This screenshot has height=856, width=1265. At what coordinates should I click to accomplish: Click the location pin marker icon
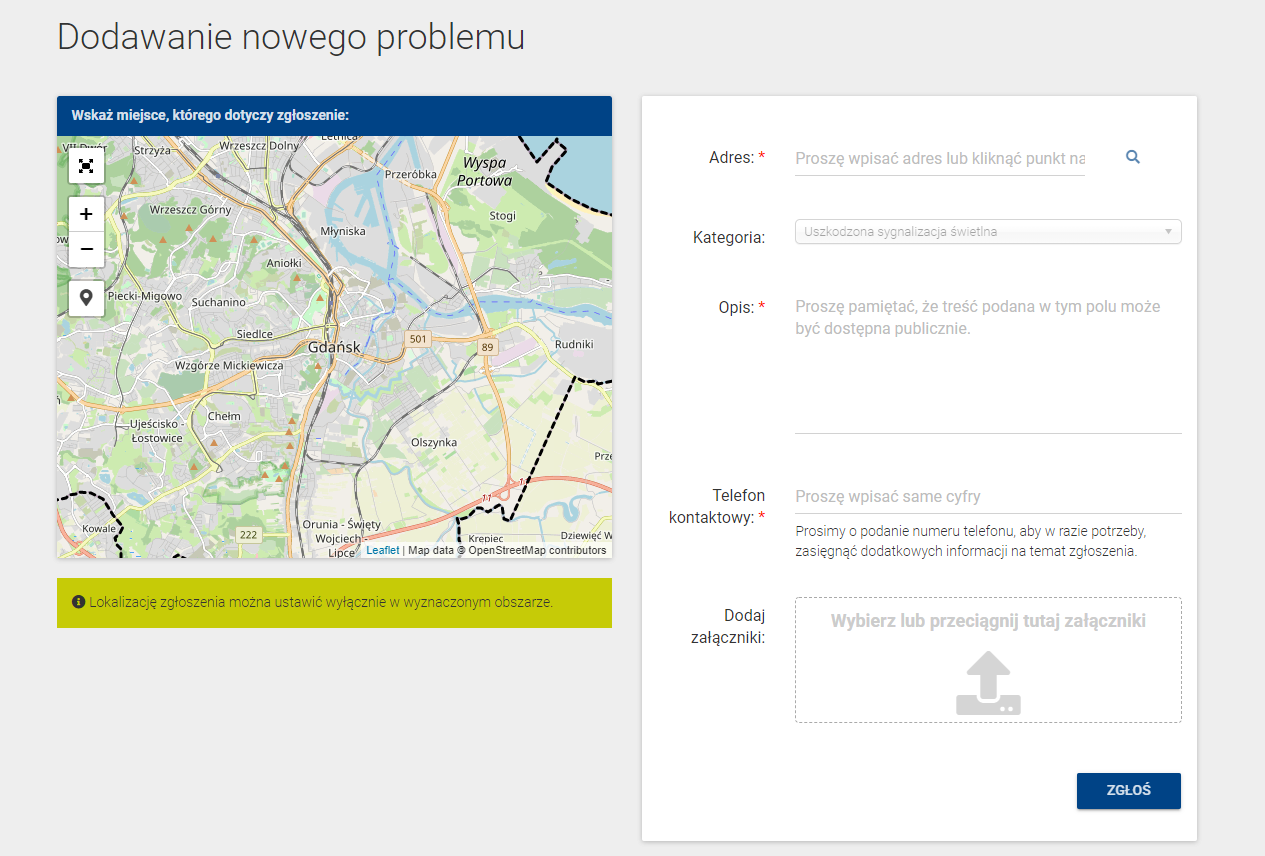pyautogui.click(x=86, y=298)
